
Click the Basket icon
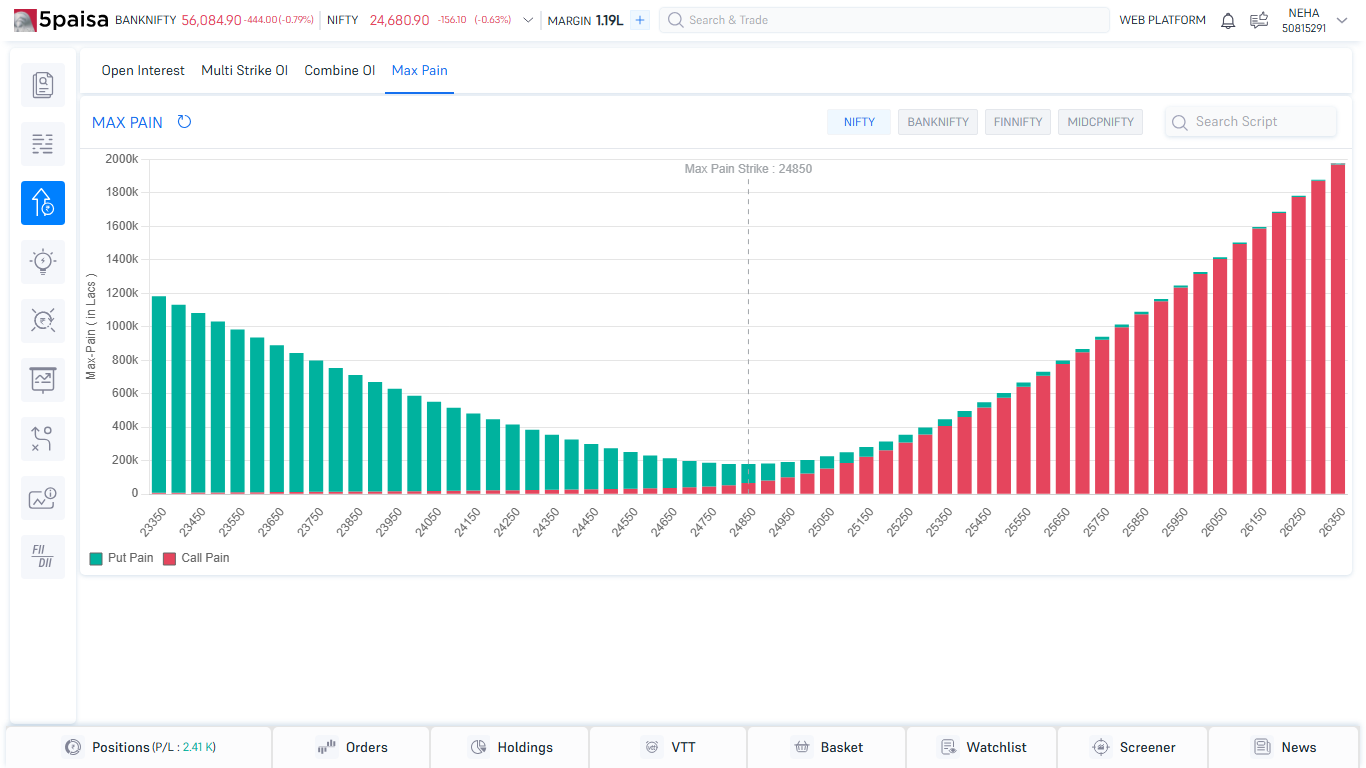801,747
